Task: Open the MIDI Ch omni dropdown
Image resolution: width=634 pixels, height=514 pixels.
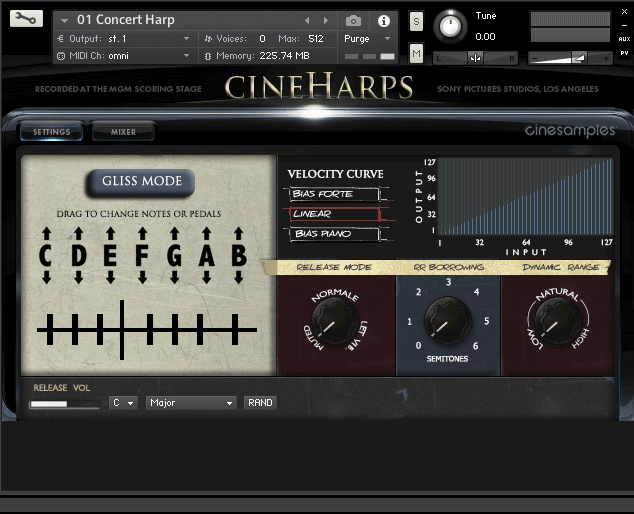Action: pyautogui.click(x=123, y=56)
